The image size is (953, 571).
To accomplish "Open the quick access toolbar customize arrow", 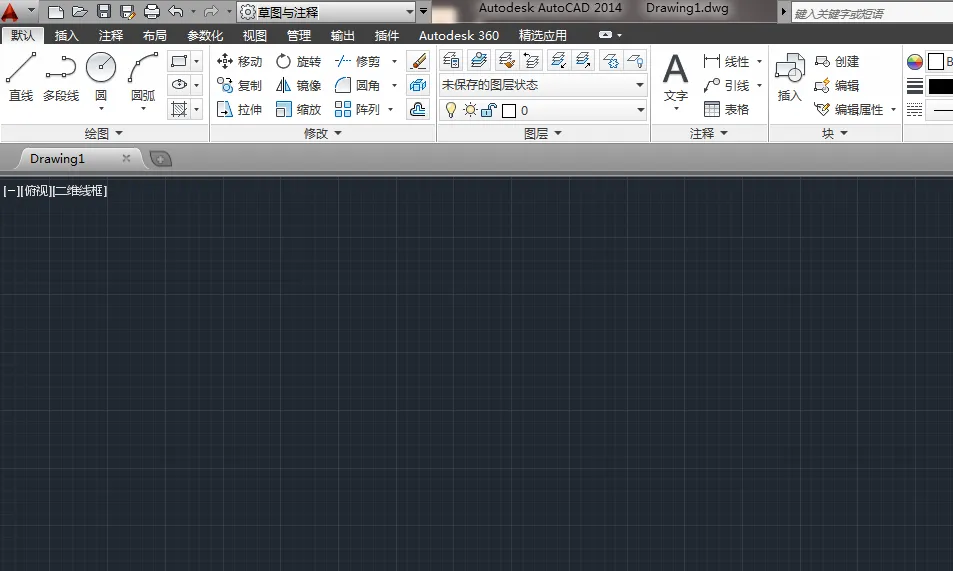I will 424,11.
